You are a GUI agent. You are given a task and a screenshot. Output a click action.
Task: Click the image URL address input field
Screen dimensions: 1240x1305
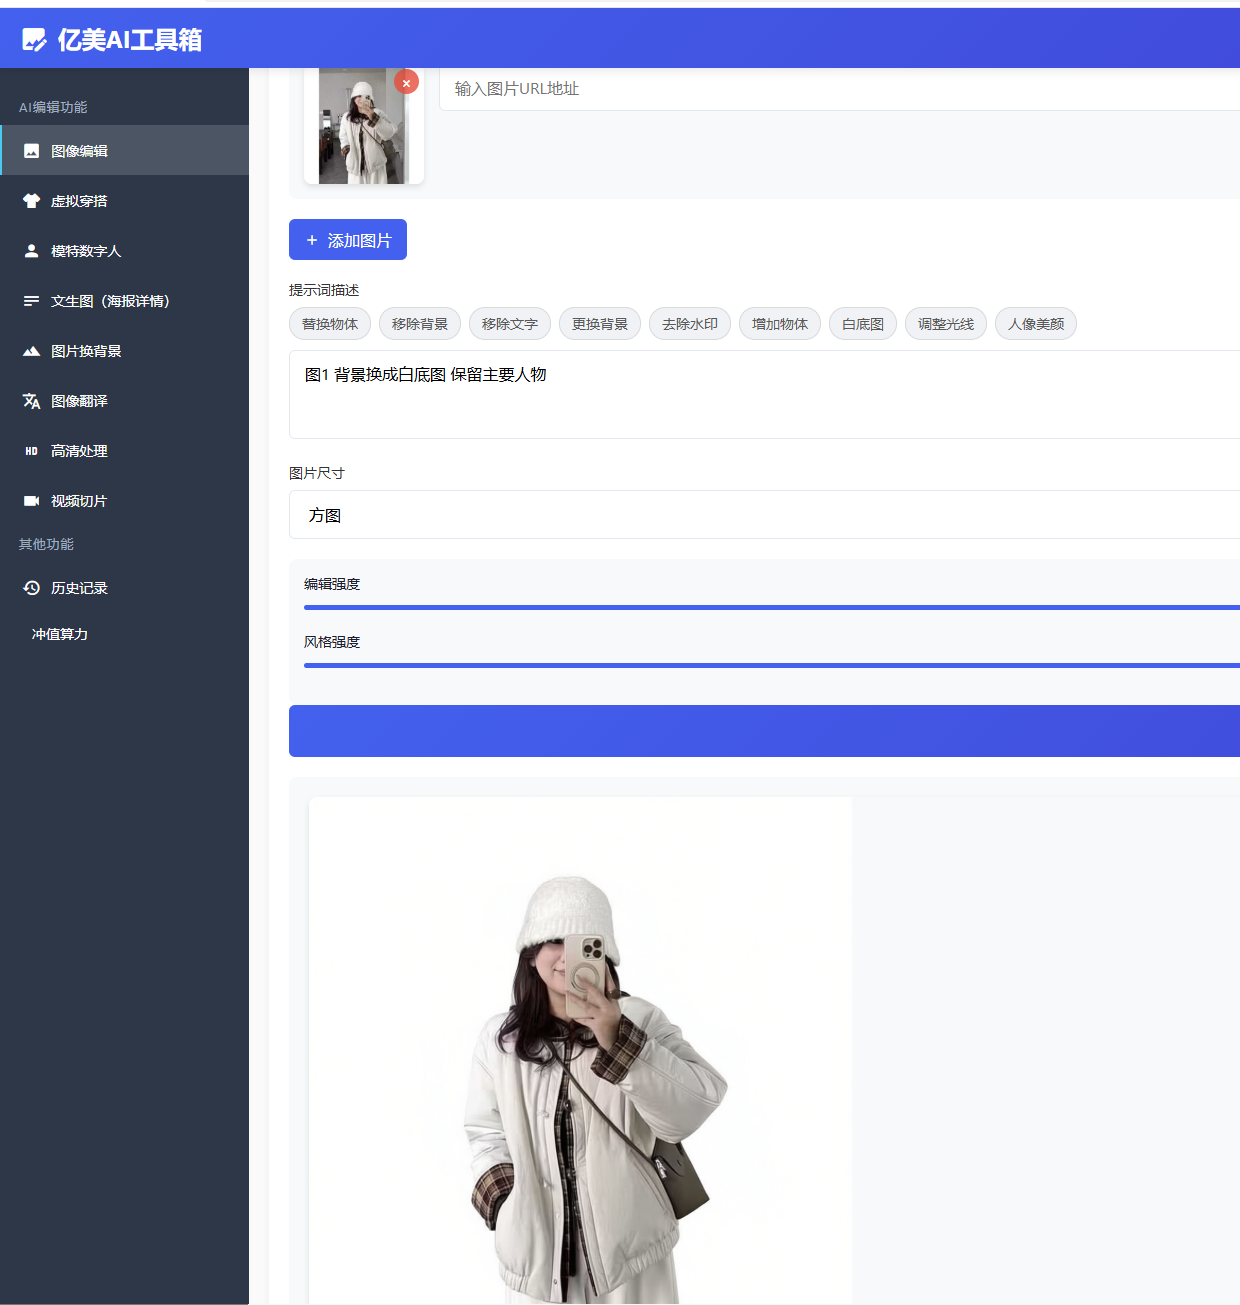point(840,89)
